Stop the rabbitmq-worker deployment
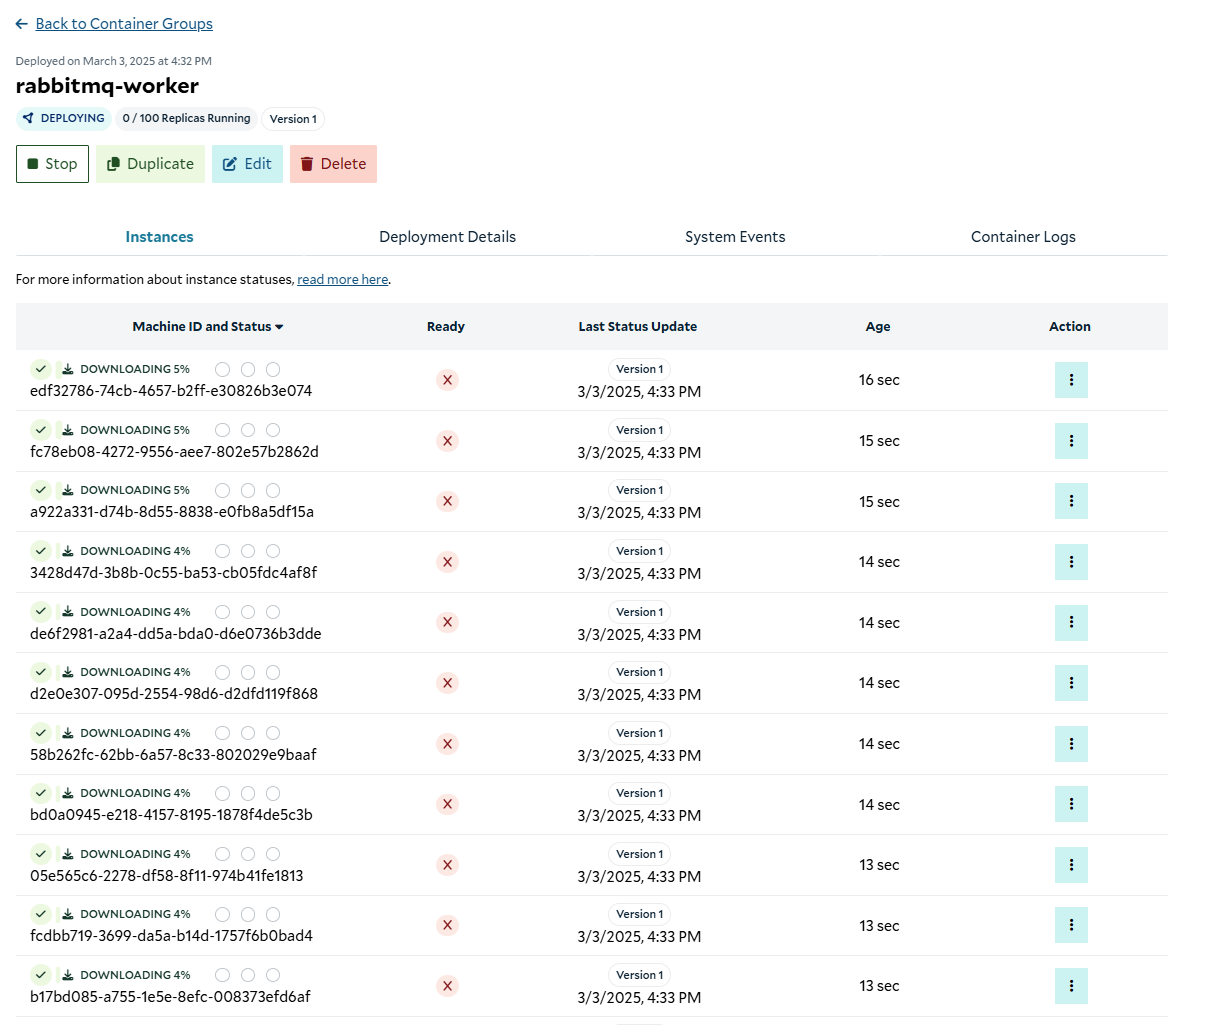The height and width of the screenshot is (1025, 1213). click(x=52, y=164)
